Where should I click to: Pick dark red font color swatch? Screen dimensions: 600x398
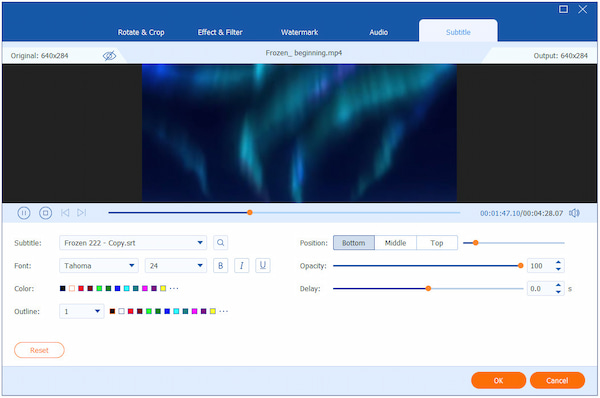click(90, 288)
